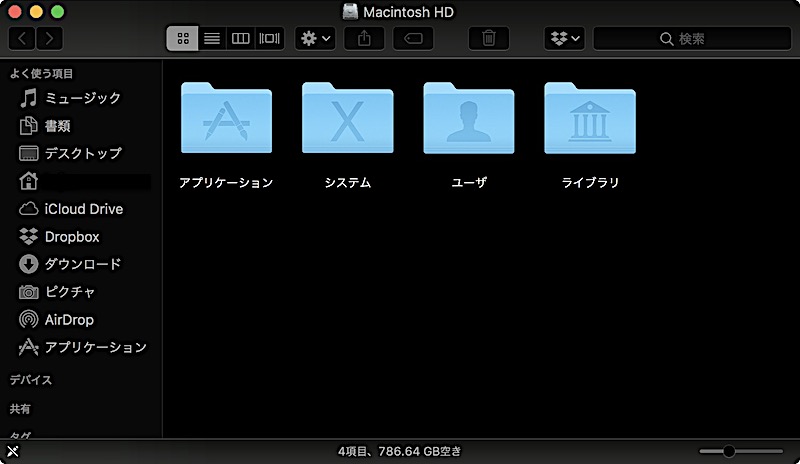This screenshot has width=800, height=464.
Task: Click the green zoom window button
Action: tap(58, 12)
